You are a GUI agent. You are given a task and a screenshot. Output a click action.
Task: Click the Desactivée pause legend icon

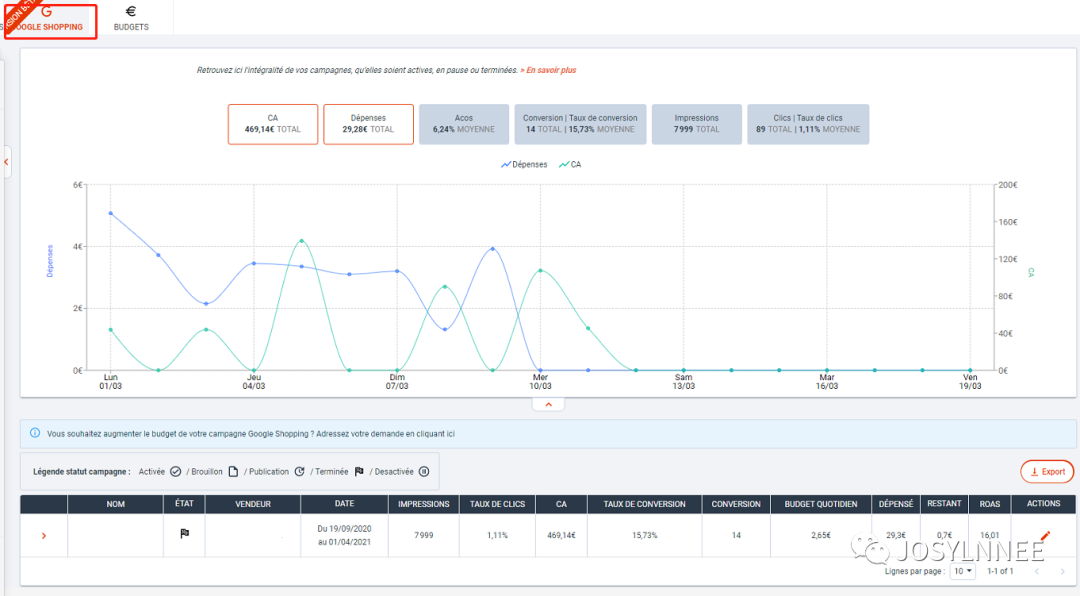tap(423, 471)
